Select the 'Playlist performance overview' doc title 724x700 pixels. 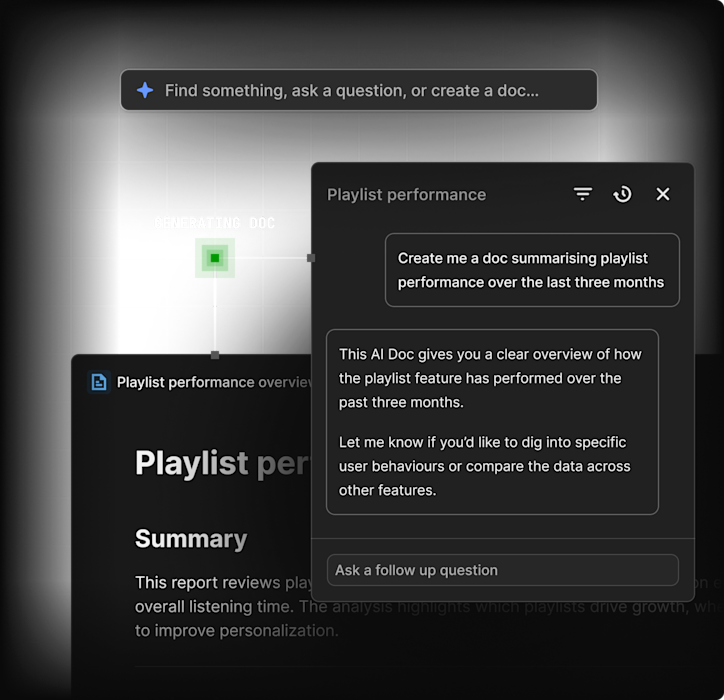tap(214, 382)
